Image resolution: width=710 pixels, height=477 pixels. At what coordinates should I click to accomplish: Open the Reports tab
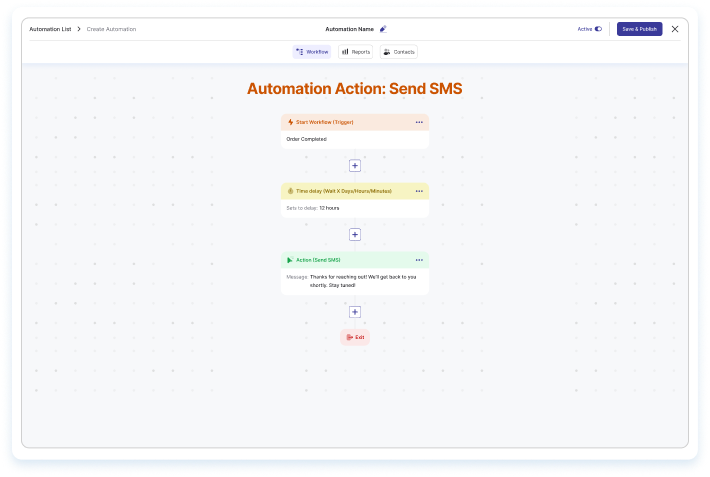point(355,52)
